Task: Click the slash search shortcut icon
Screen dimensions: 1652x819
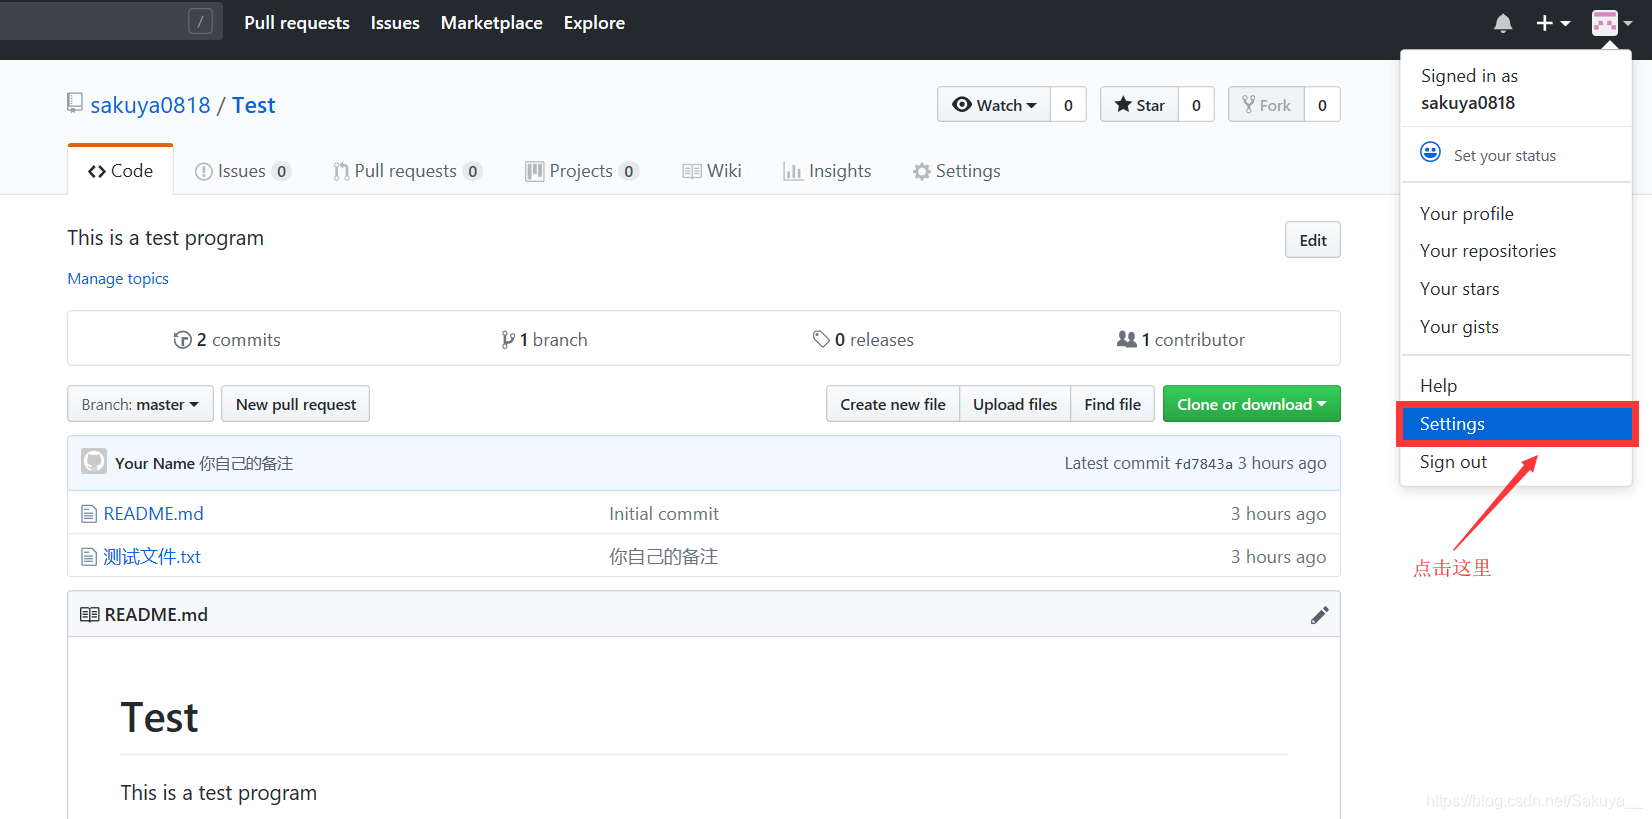Action: coord(200,21)
